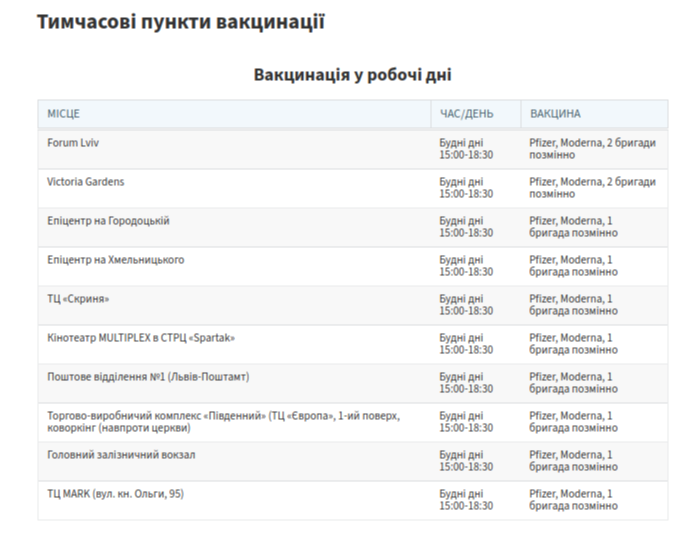Select the 'Поштове відділення №1 (Львів-Поштамт)' cell

coord(234,383)
